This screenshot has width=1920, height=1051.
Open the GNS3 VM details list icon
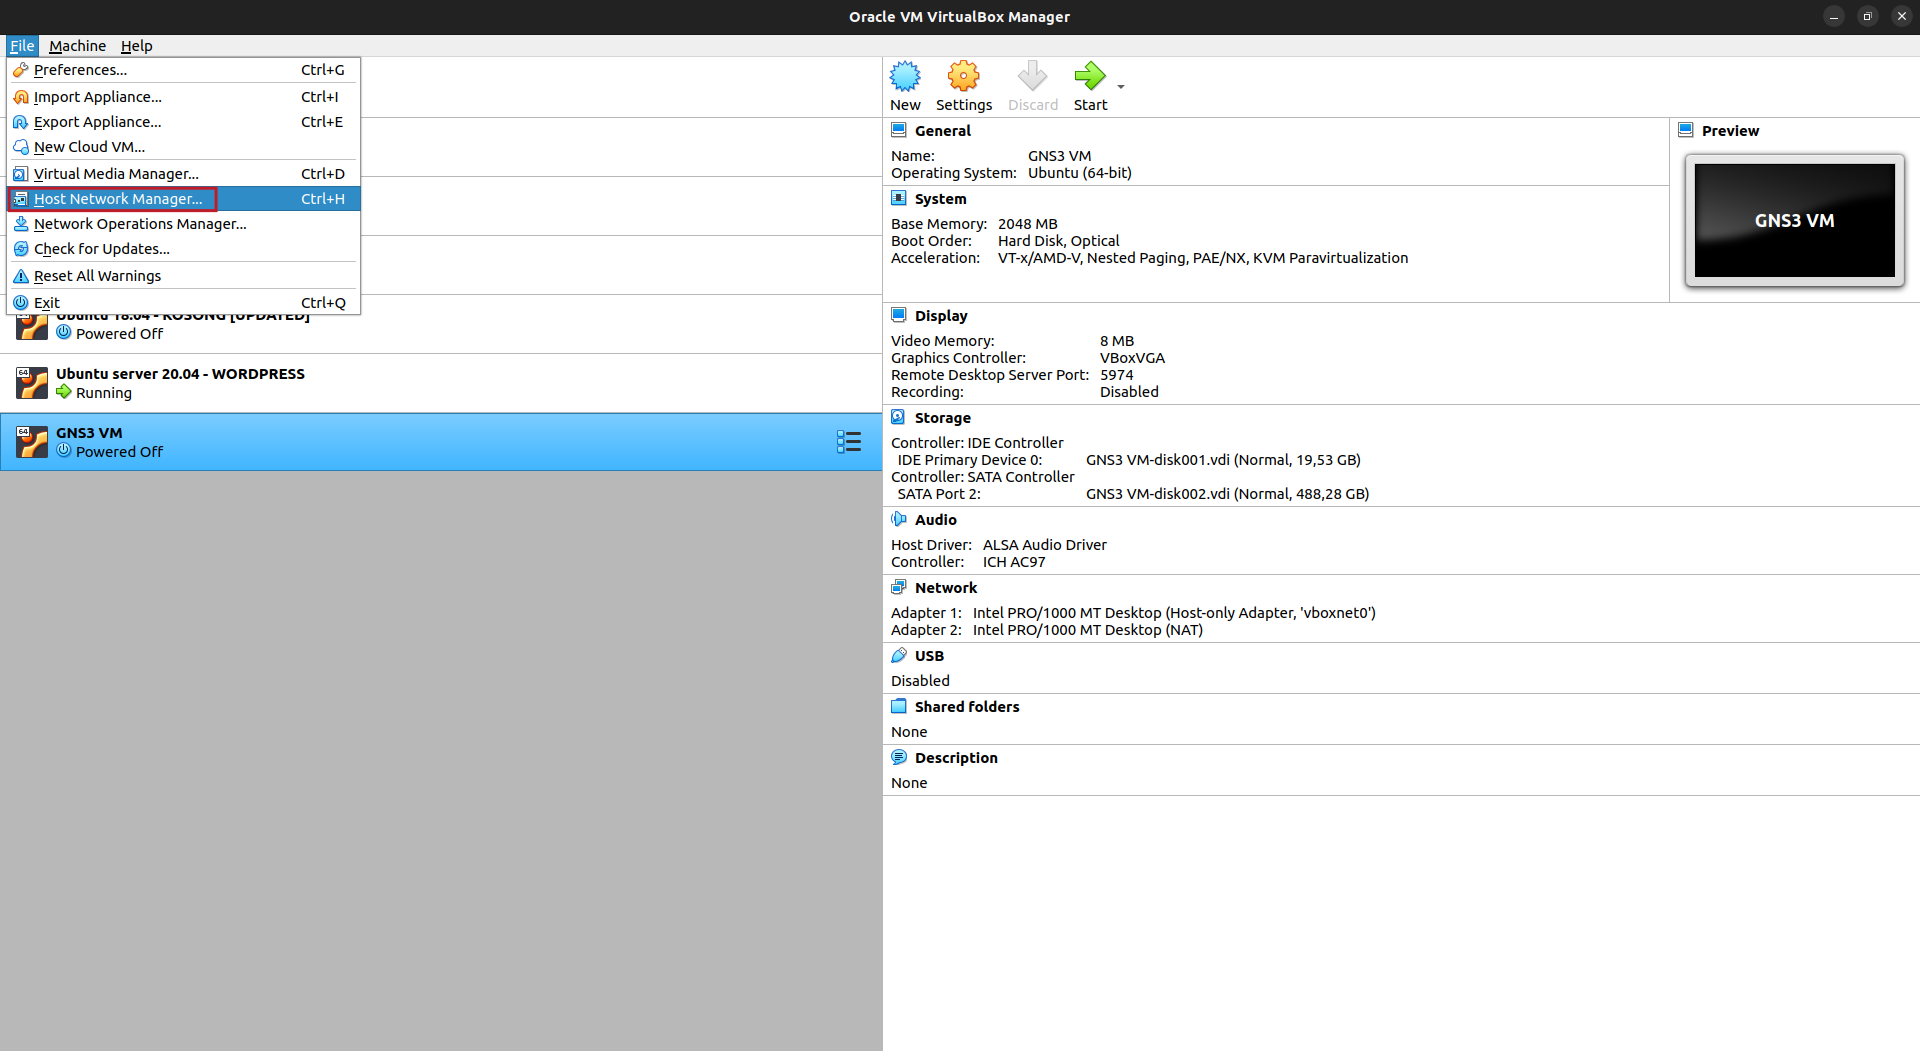click(848, 441)
